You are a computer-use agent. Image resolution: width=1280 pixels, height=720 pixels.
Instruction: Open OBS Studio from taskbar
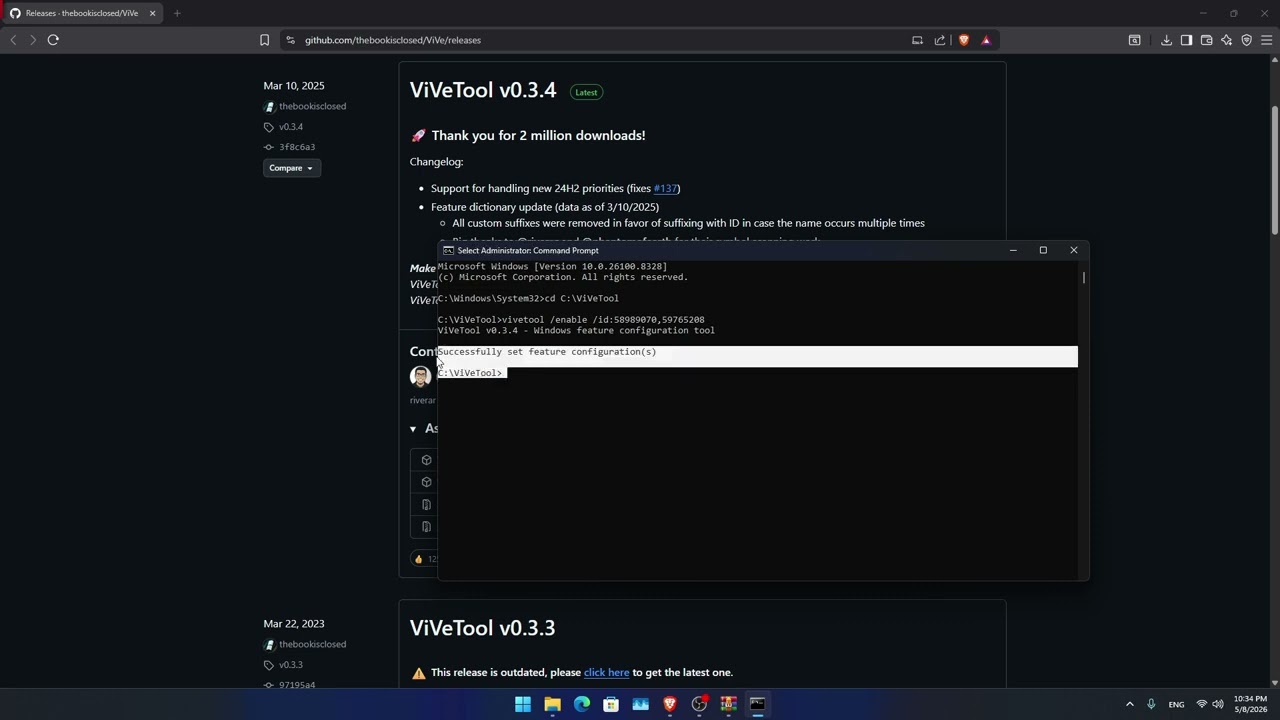(699, 704)
